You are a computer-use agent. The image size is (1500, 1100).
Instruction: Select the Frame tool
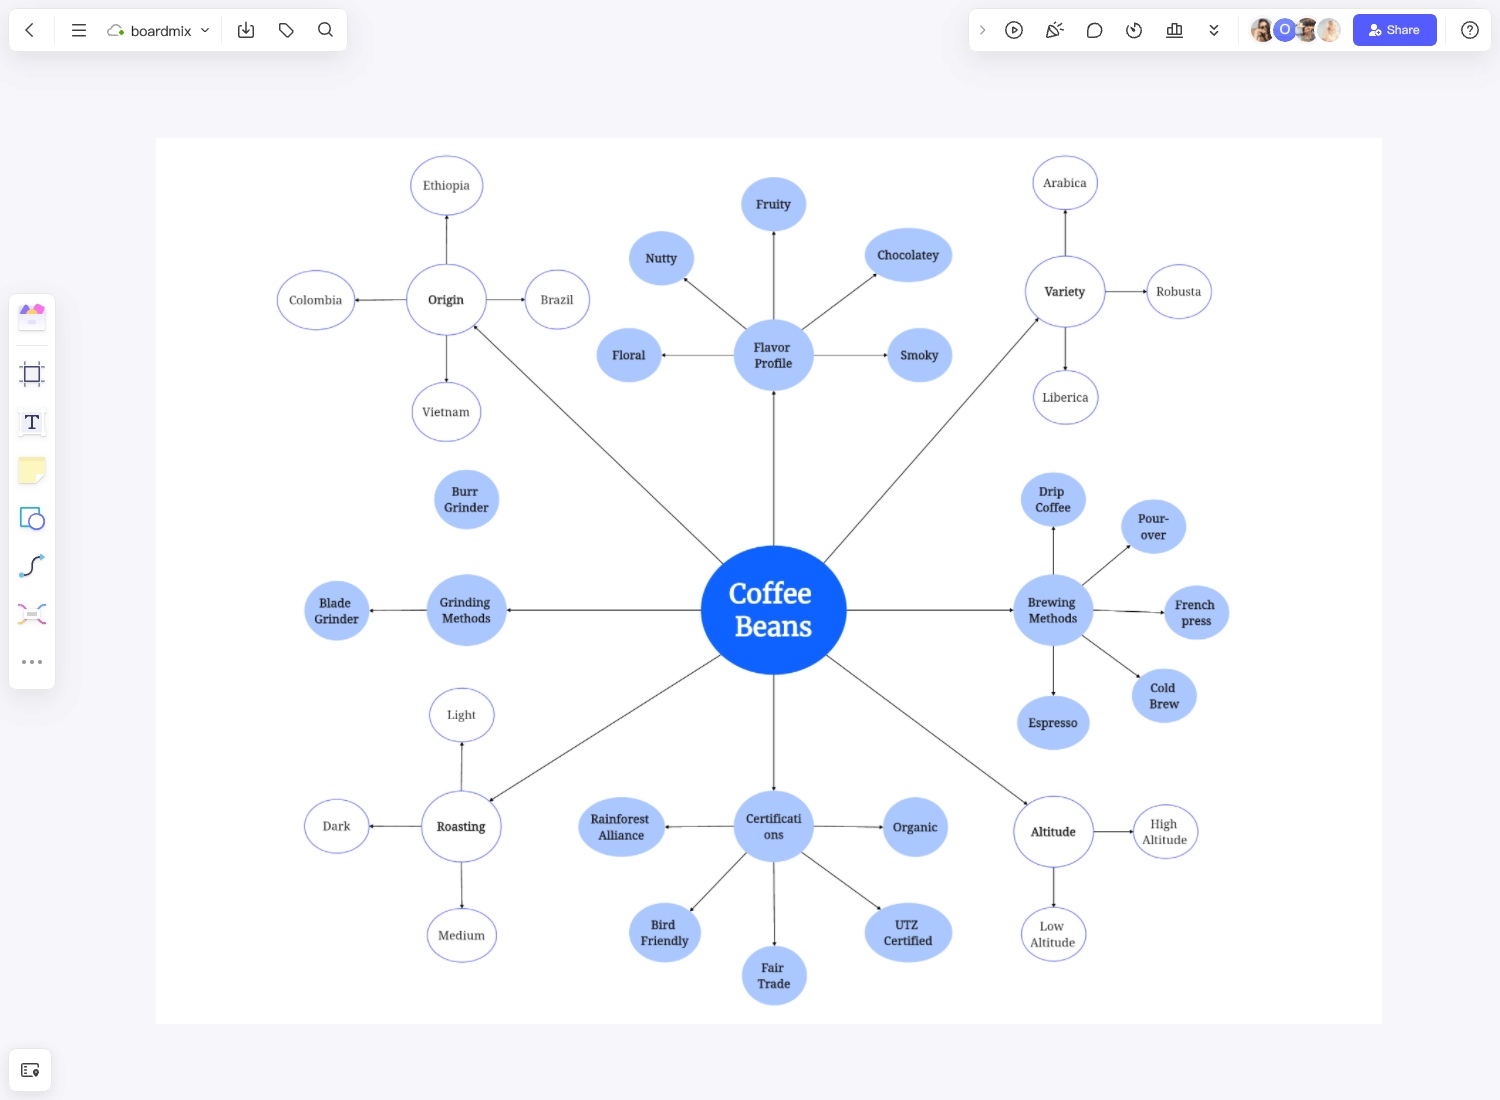pos(32,374)
